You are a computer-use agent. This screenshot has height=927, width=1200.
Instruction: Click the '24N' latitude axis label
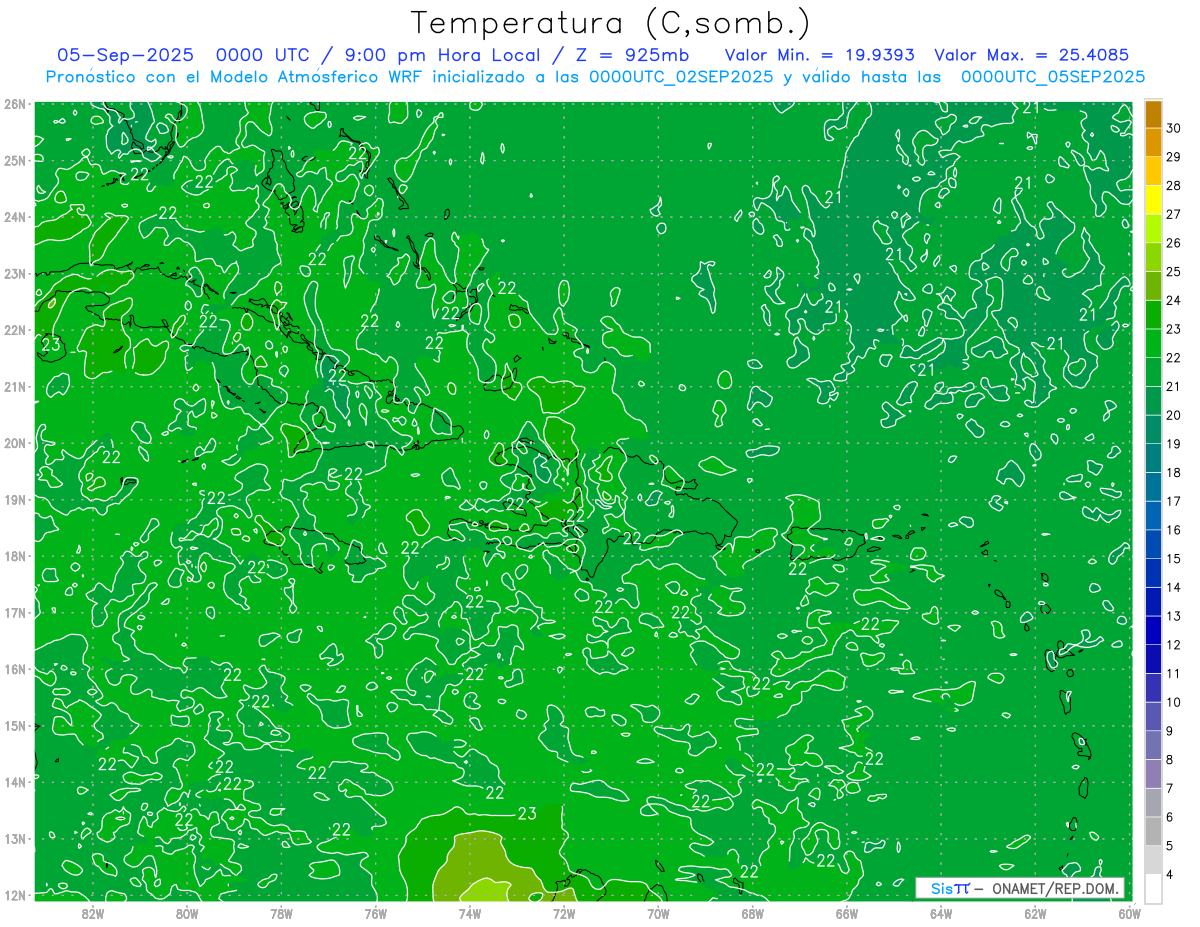[x=14, y=217]
